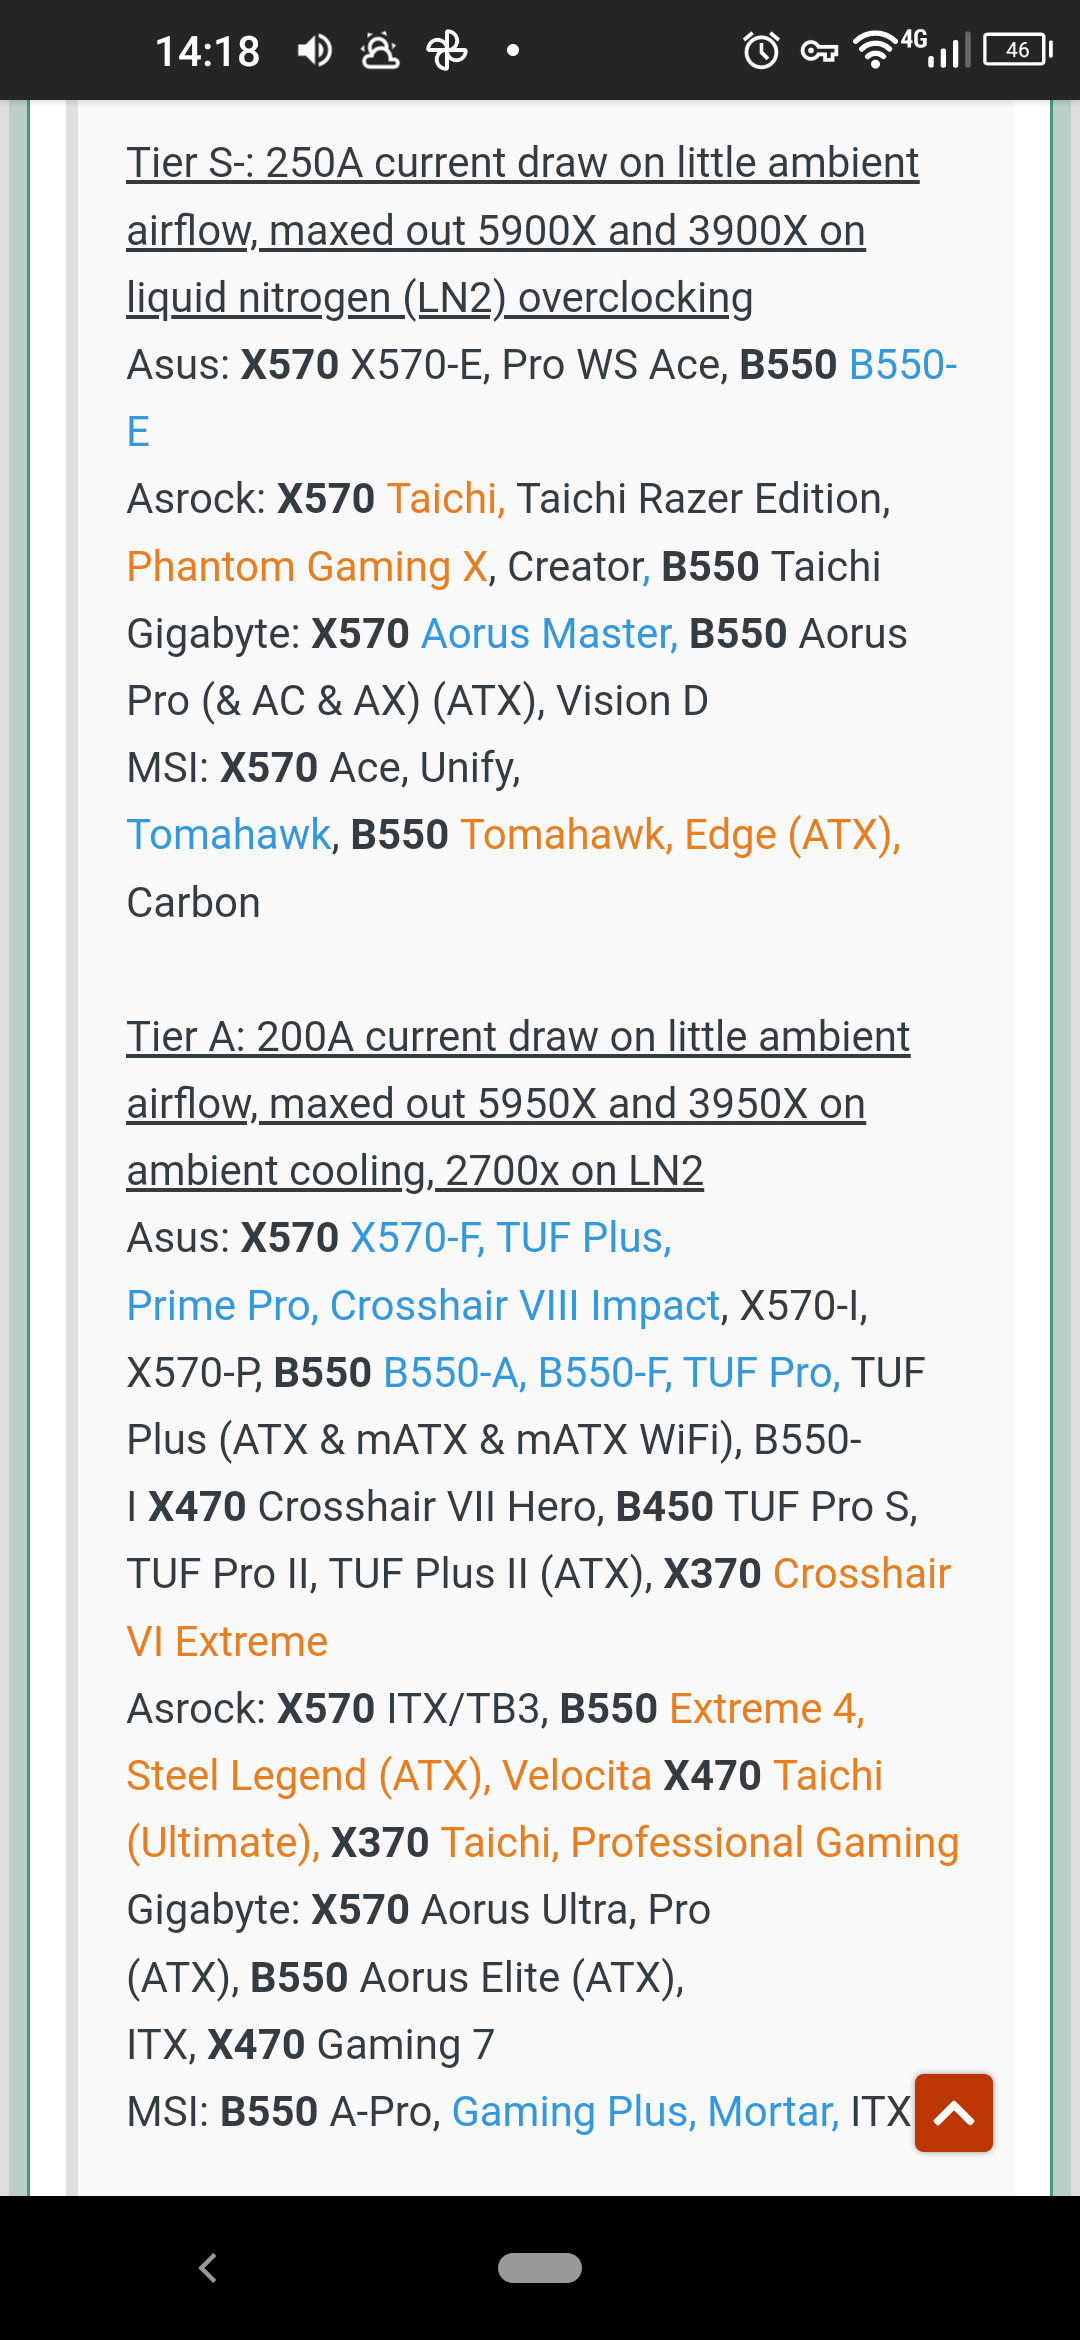Screen dimensions: 1080x2340
Task: Tap the volume speaker status icon
Action: [x=315, y=50]
